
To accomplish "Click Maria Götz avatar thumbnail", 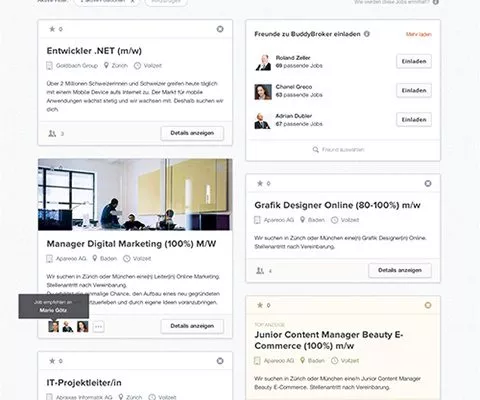I will pos(53,326).
